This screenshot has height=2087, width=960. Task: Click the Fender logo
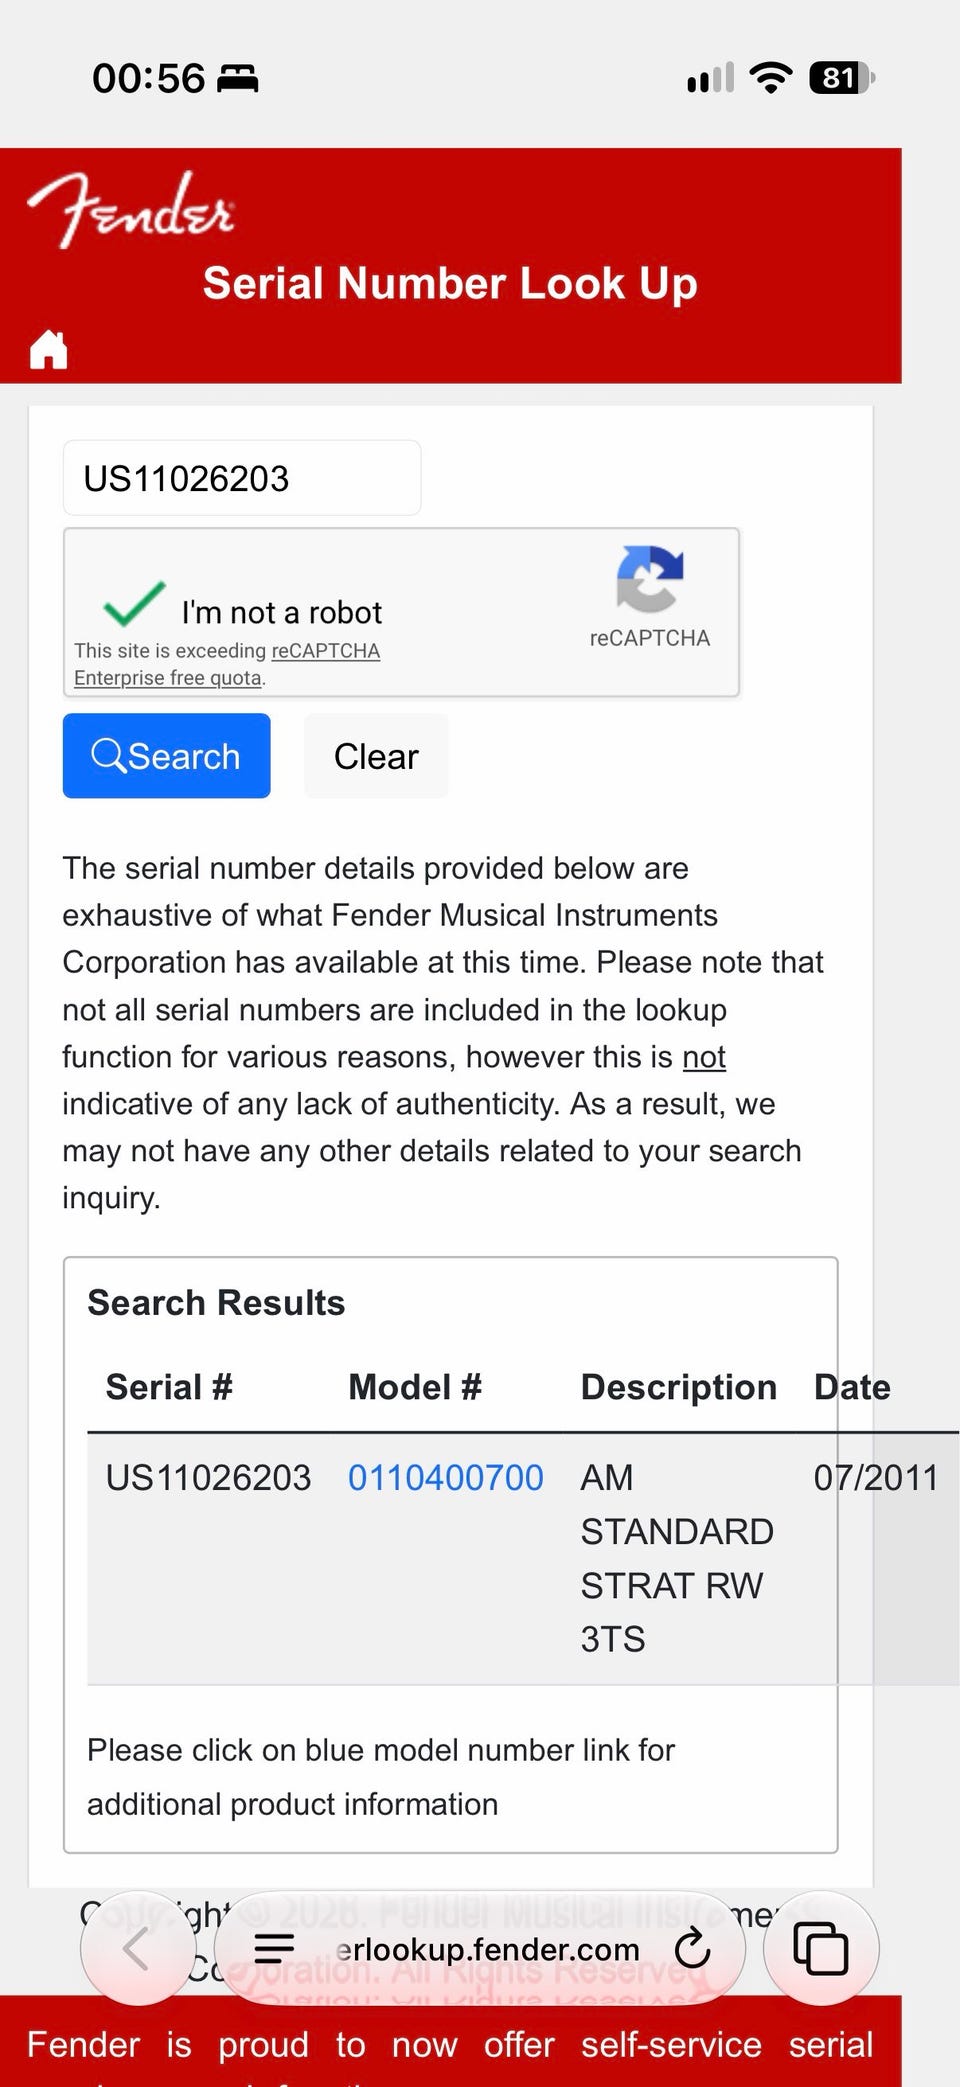click(131, 209)
